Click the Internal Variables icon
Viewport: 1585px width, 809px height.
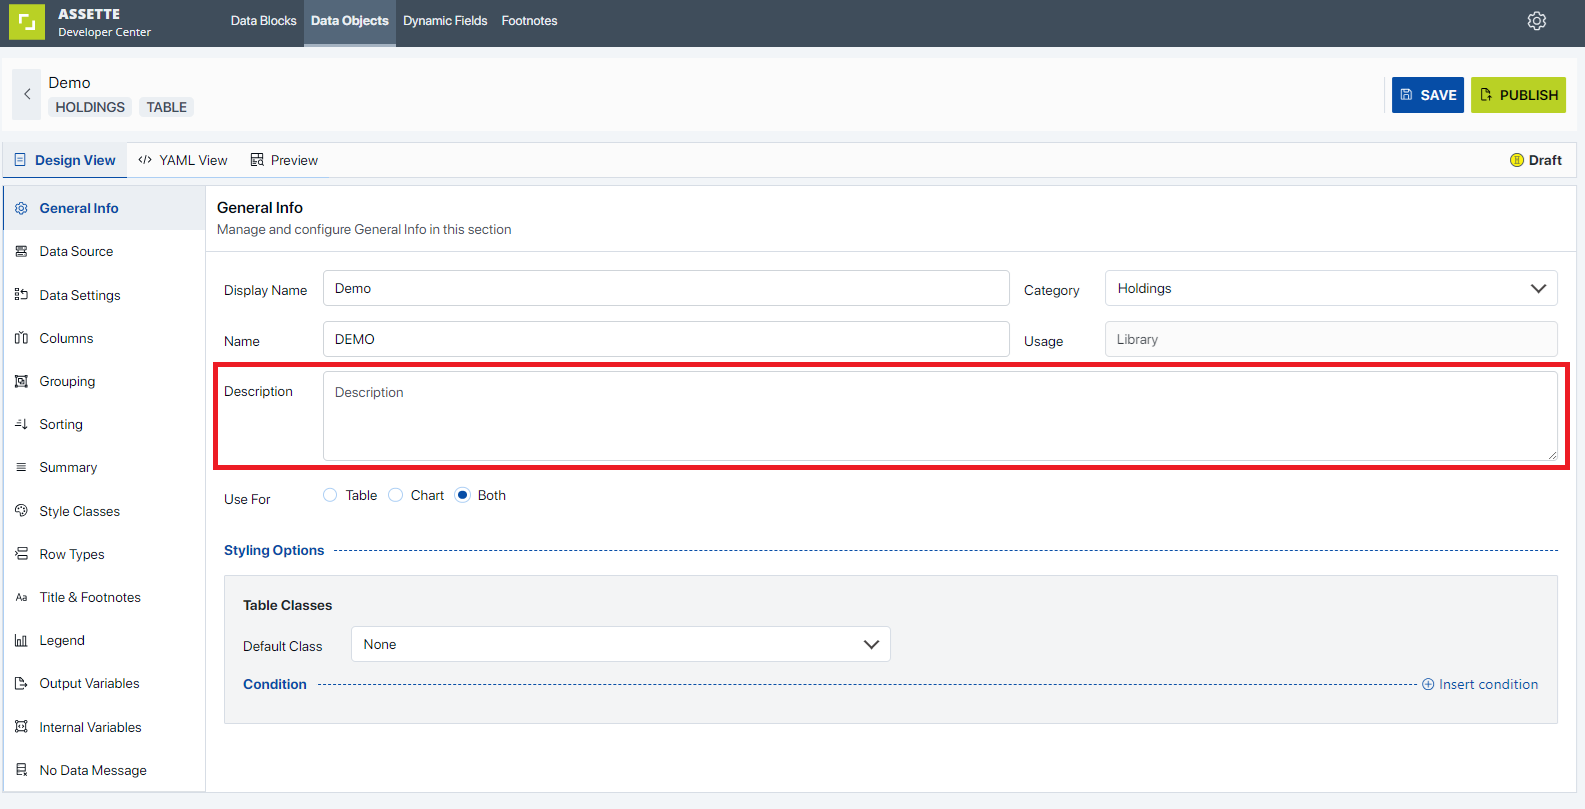[21, 727]
